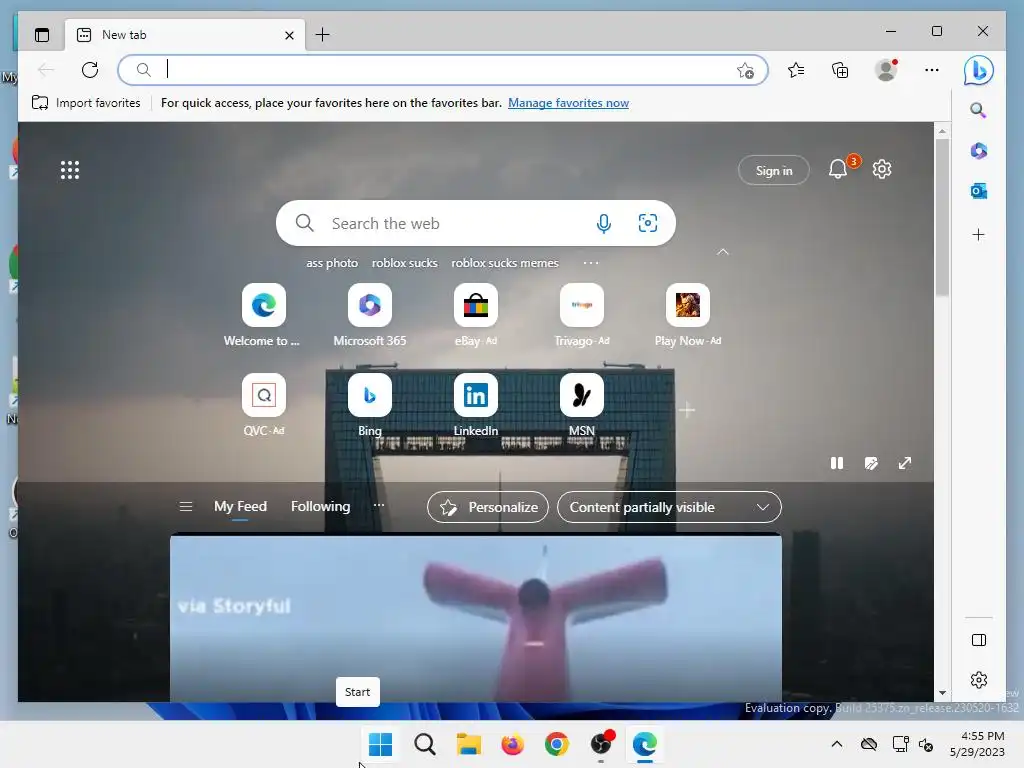Viewport: 1024px width, 768px height.
Task: Launch Google Chrome from taskbar
Action: click(x=556, y=744)
